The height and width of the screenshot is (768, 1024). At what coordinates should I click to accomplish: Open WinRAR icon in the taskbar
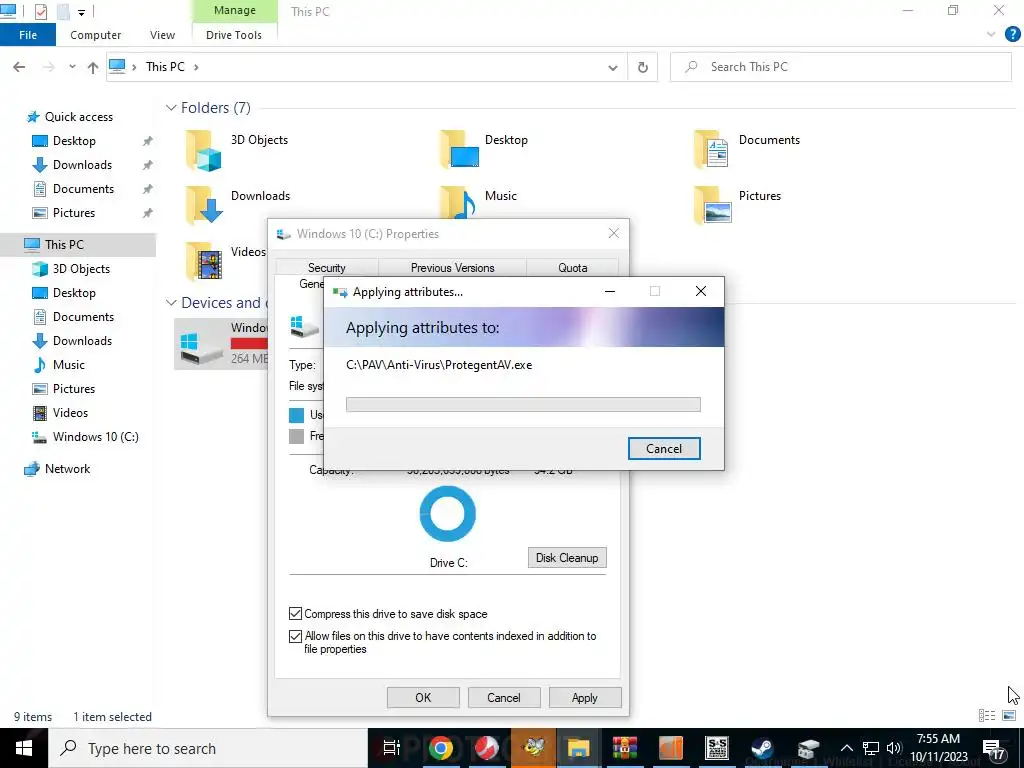pyautogui.click(x=624, y=748)
